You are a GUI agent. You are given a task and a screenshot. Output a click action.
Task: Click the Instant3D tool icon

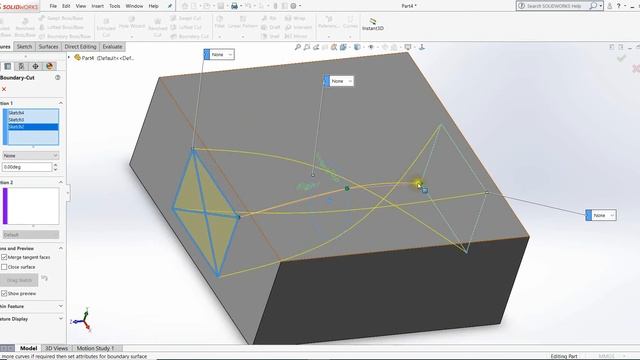coord(373,21)
